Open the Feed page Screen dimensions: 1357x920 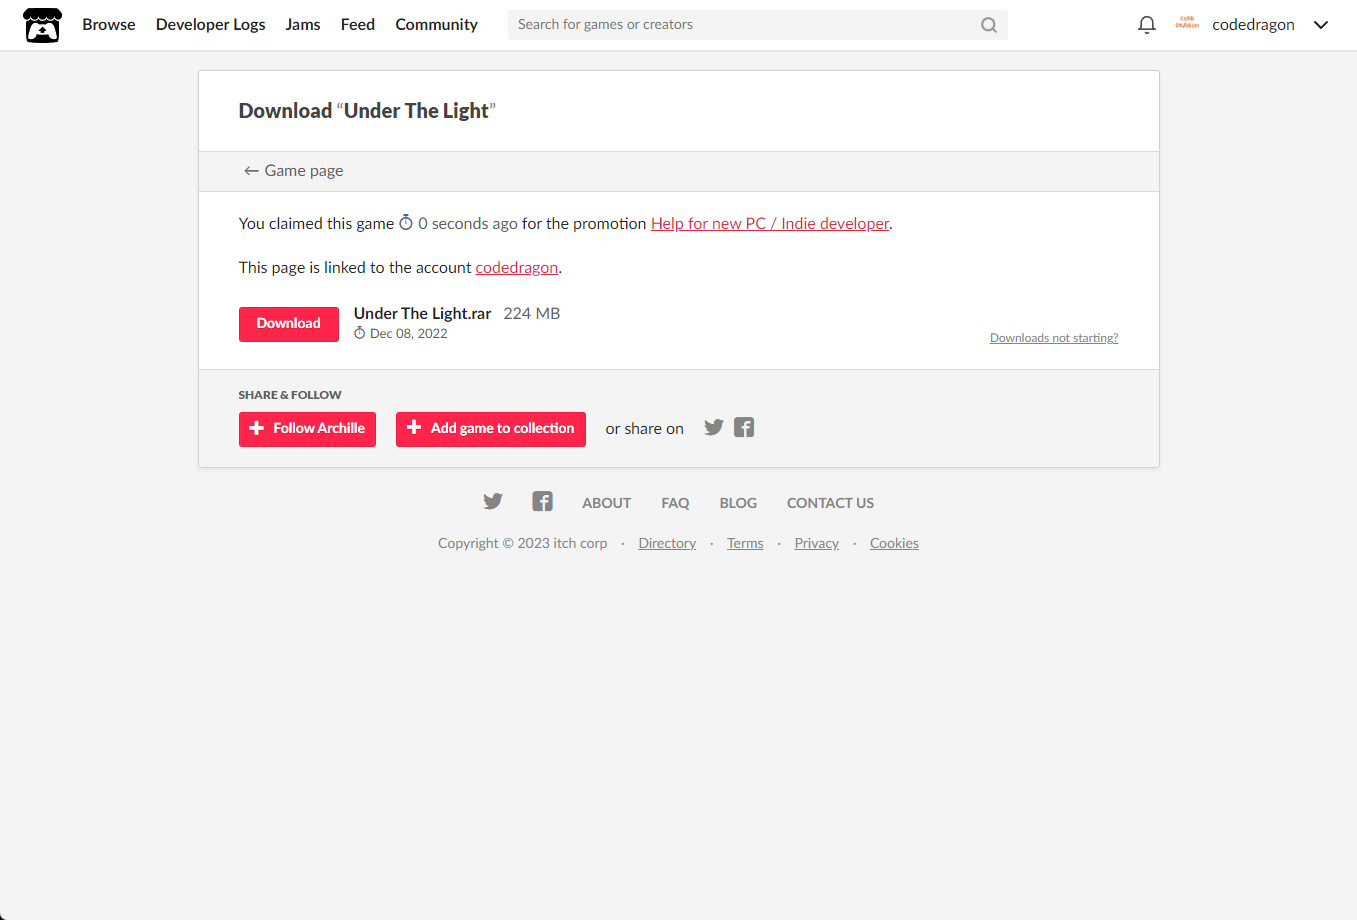(358, 25)
